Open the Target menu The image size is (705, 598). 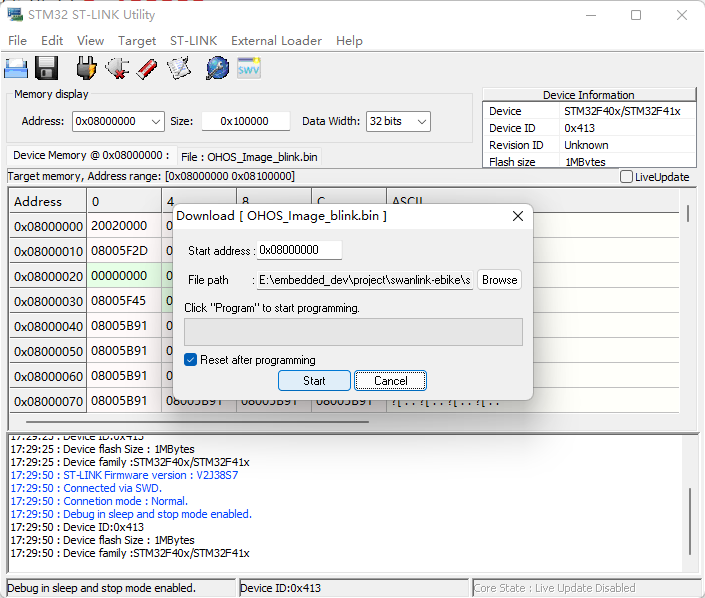click(x=137, y=41)
